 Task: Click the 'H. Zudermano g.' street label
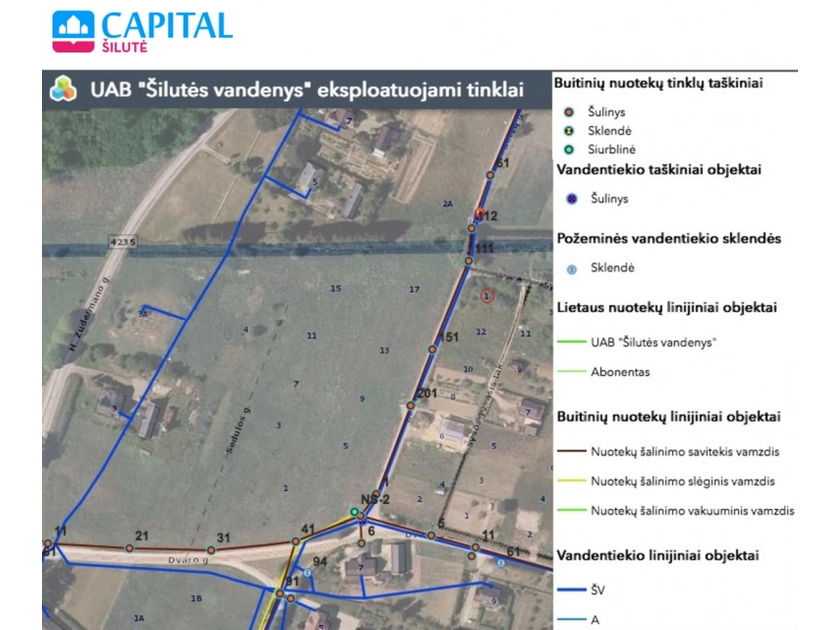click(x=88, y=313)
